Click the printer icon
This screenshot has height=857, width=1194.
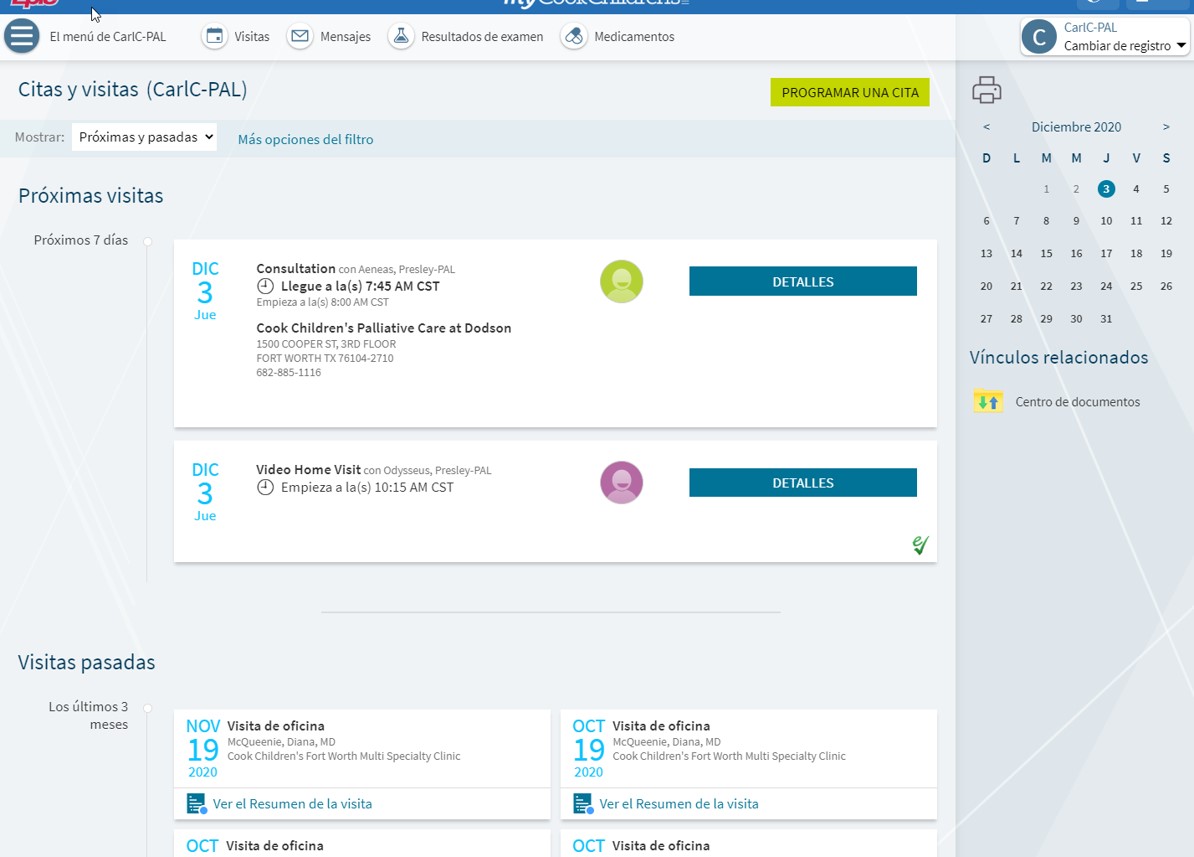[x=986, y=90]
